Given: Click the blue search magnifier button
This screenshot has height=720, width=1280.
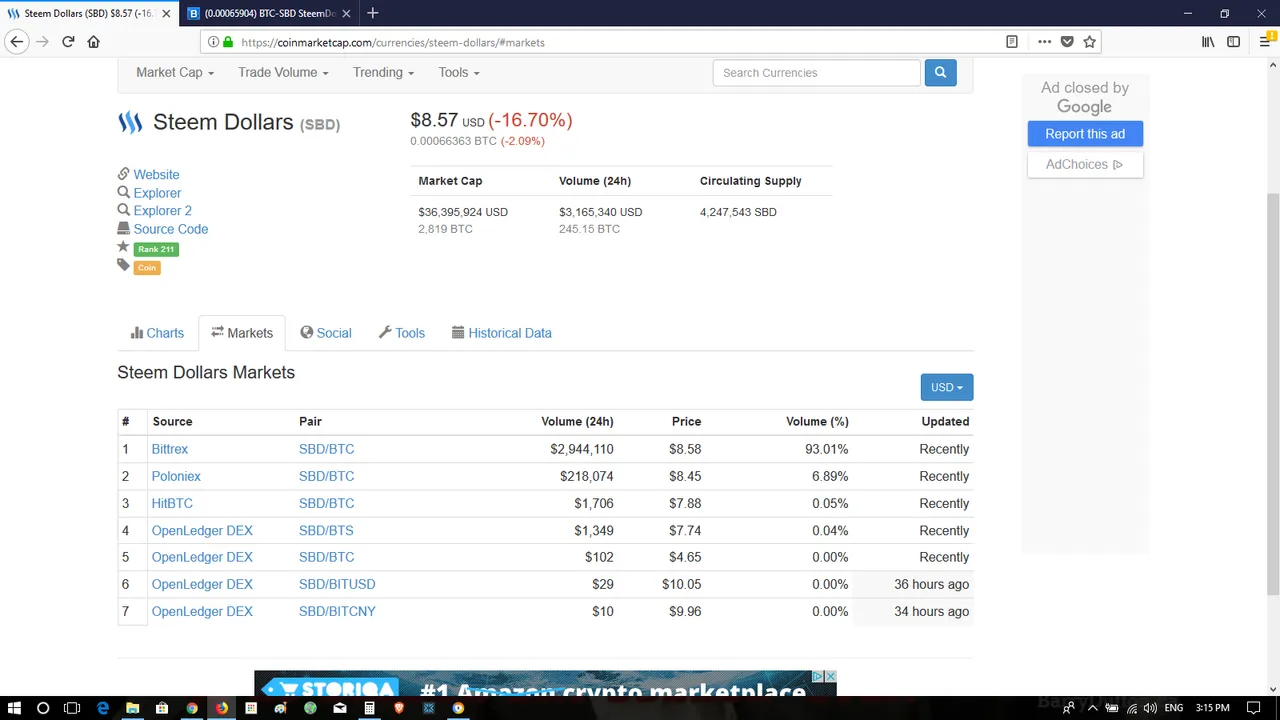Looking at the screenshot, I should pyautogui.click(x=940, y=73).
